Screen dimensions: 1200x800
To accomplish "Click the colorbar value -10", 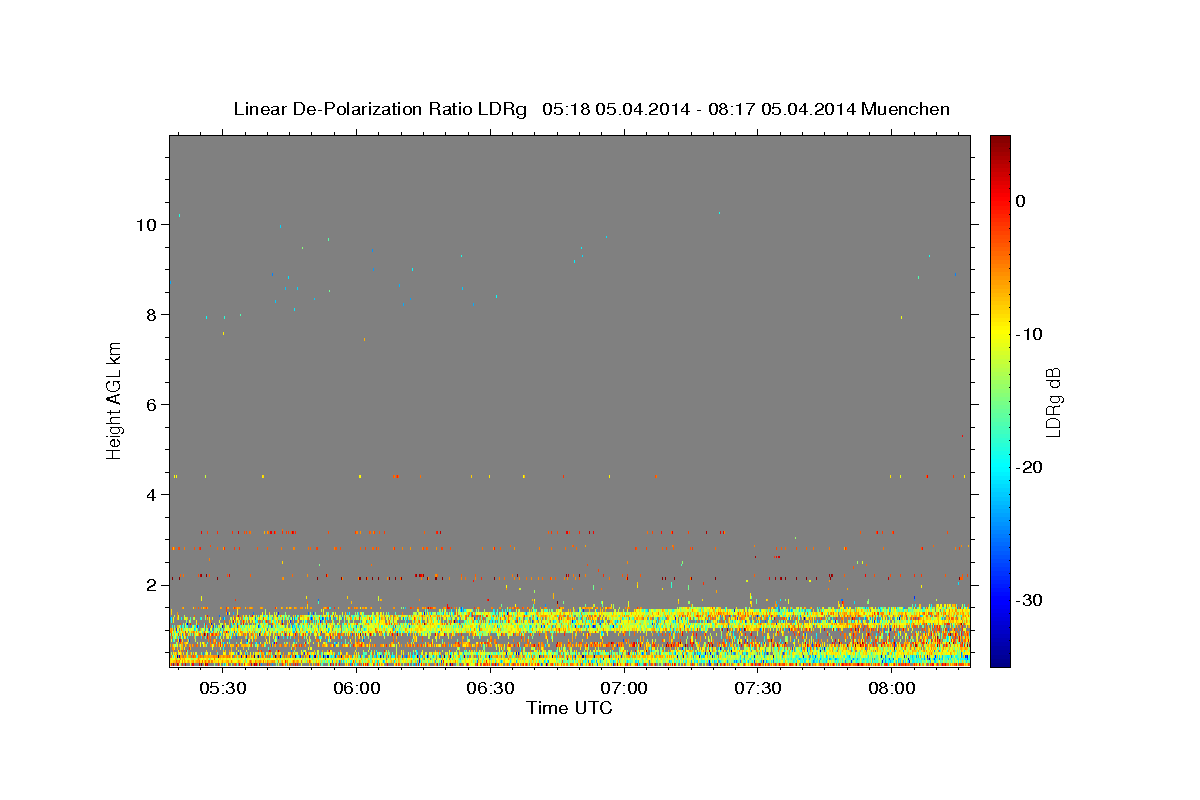I will click(x=1030, y=334).
